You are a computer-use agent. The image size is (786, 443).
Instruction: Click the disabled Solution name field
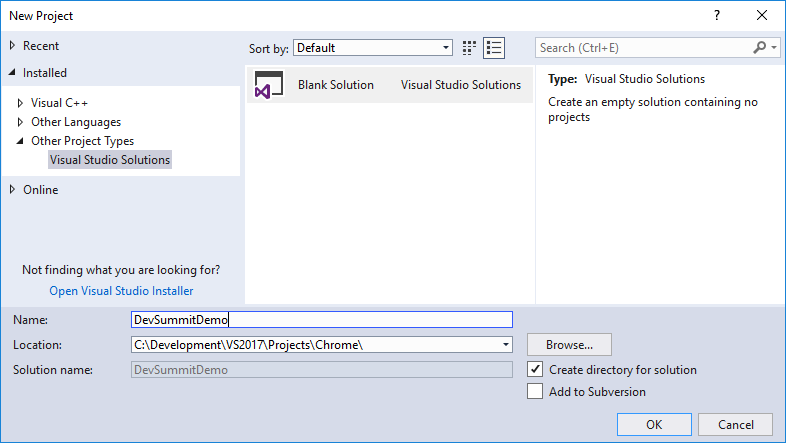(x=322, y=370)
